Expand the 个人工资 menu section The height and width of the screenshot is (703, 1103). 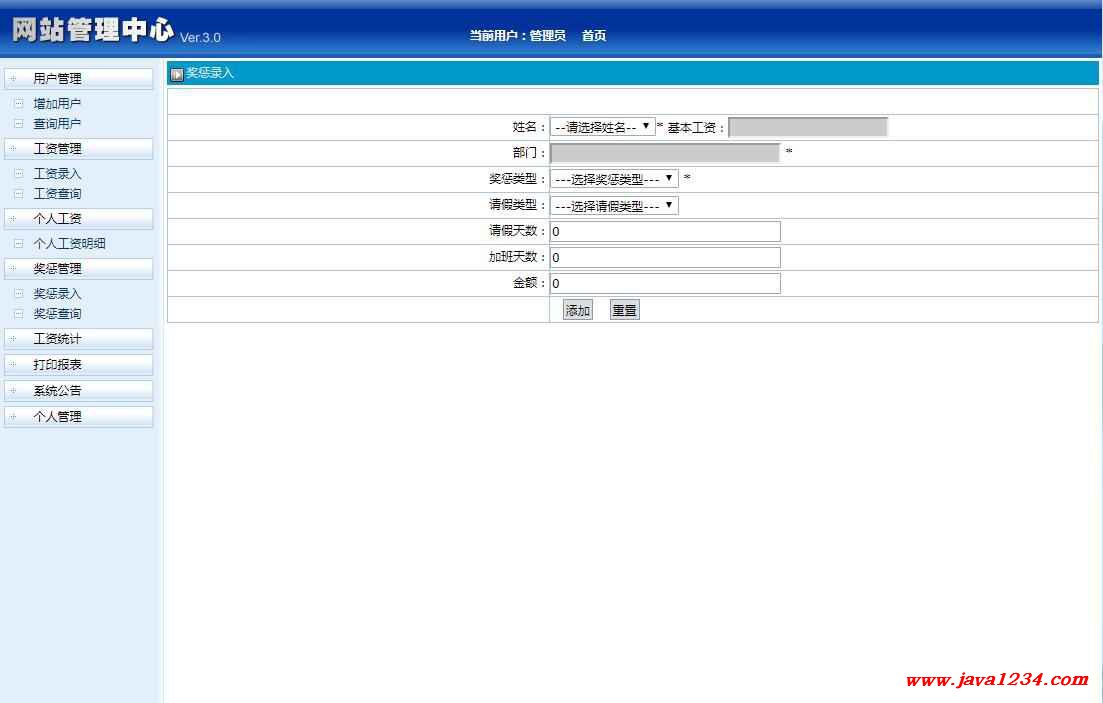pos(78,219)
